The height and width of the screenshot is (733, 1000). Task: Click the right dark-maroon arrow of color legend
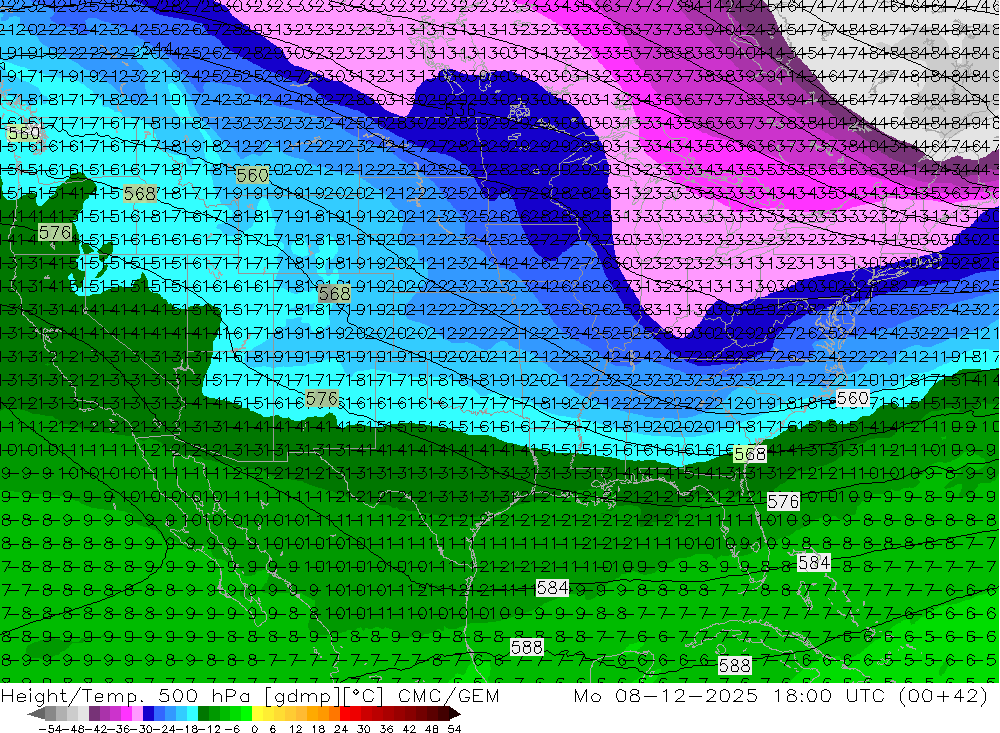455,713
